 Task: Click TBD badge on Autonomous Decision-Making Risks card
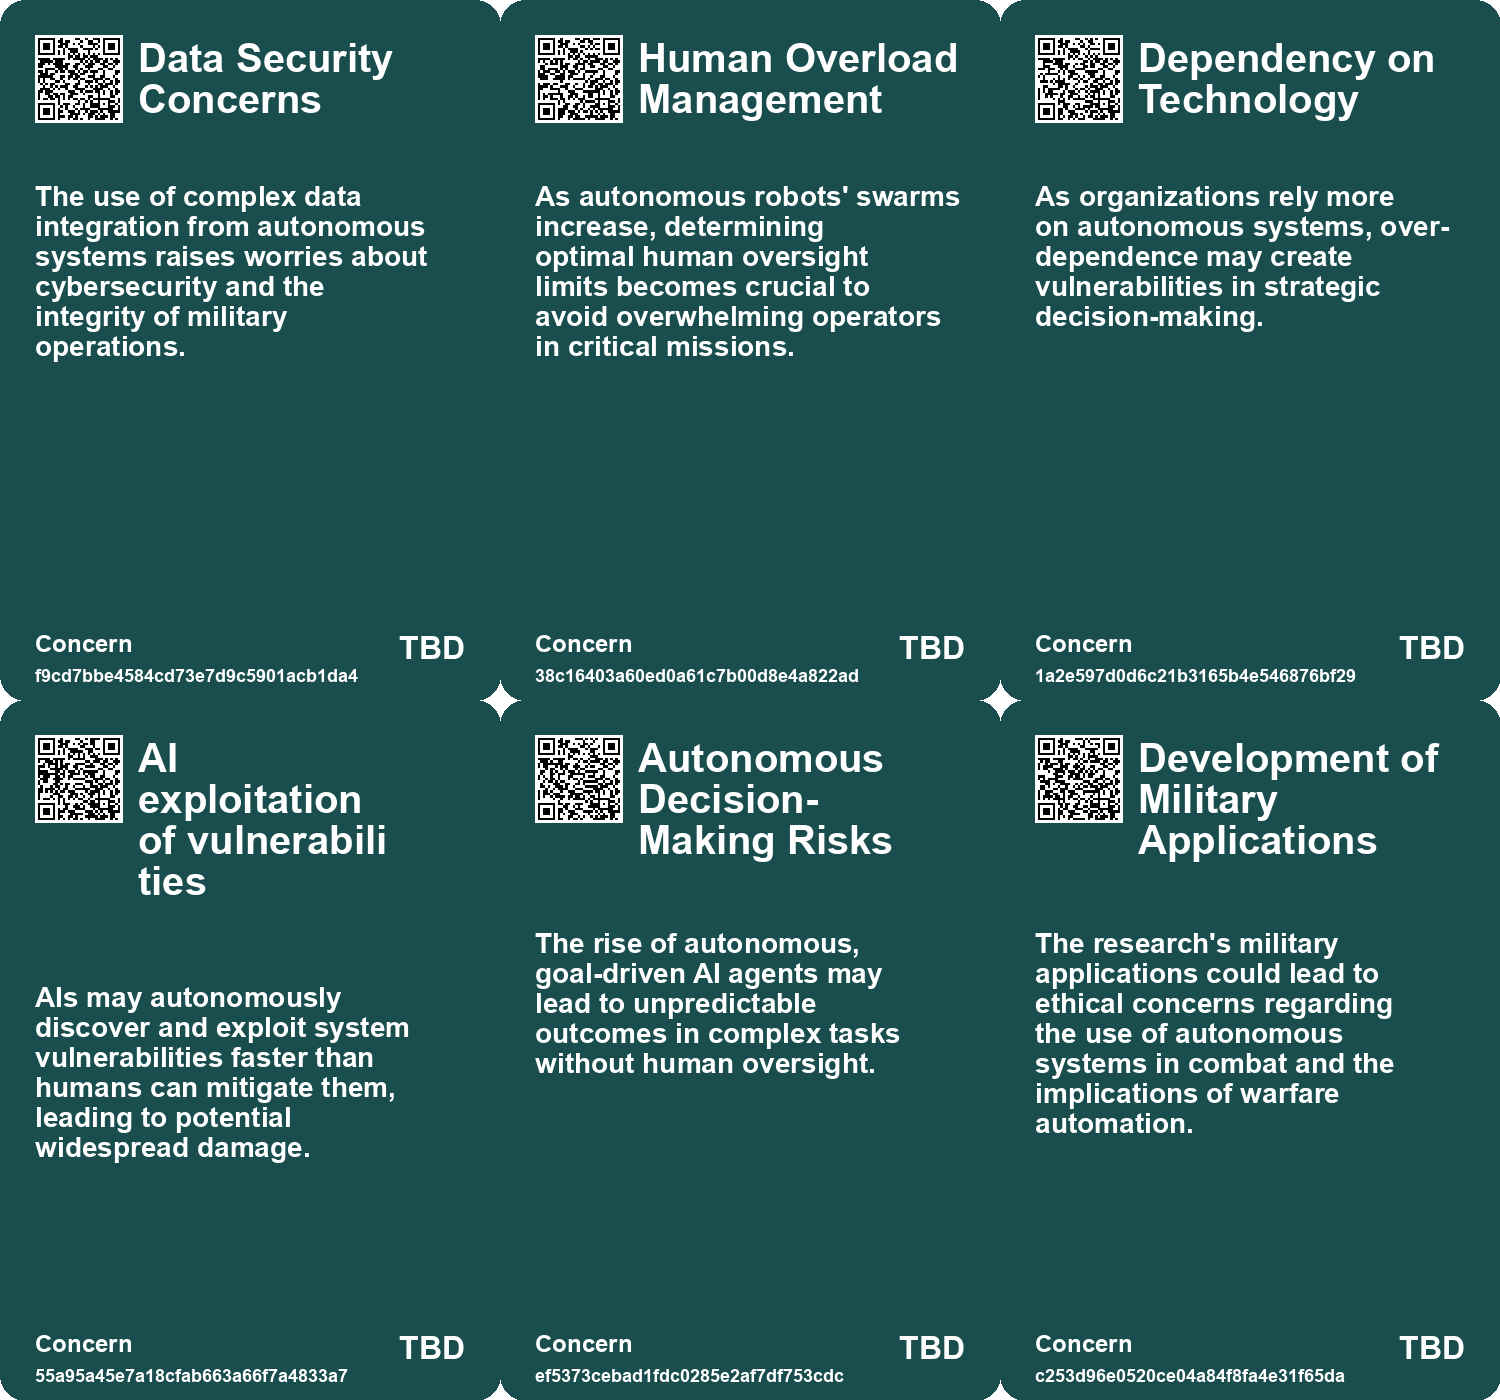point(932,1348)
